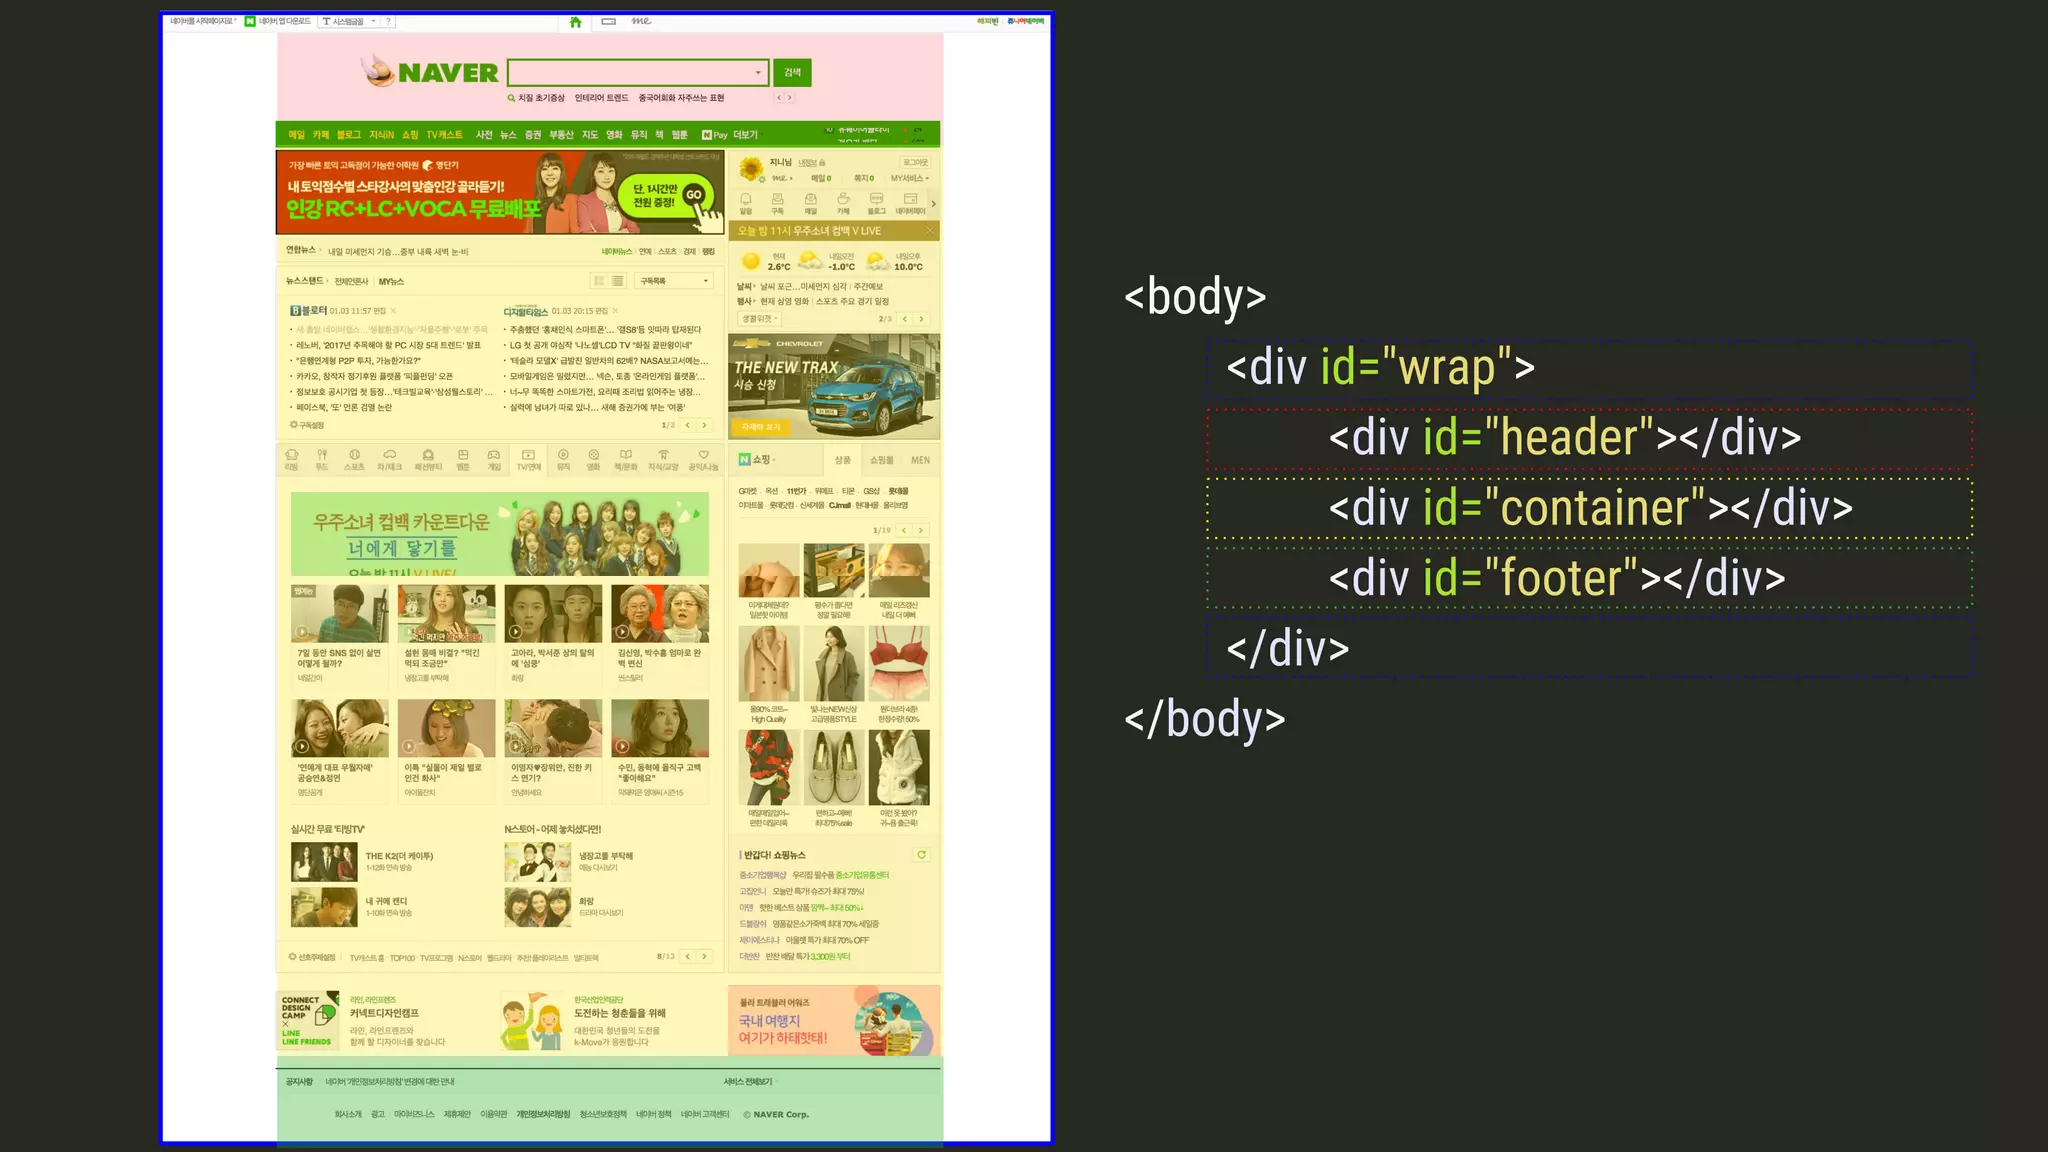Open 지식iN in green navigation bar
The width and height of the screenshot is (2048, 1152).
tap(381, 135)
